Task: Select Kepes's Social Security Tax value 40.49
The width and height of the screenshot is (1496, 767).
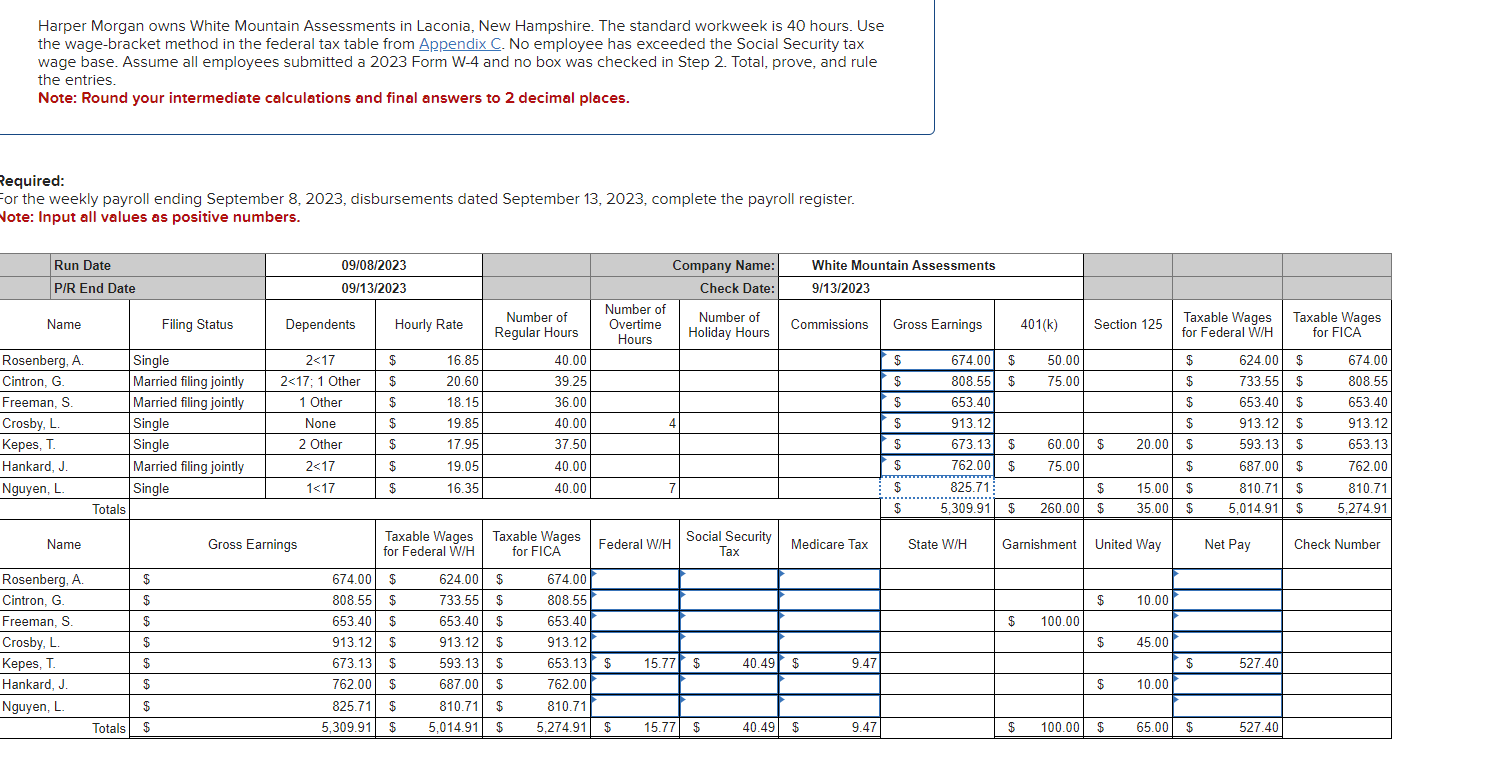Action: coord(730,663)
